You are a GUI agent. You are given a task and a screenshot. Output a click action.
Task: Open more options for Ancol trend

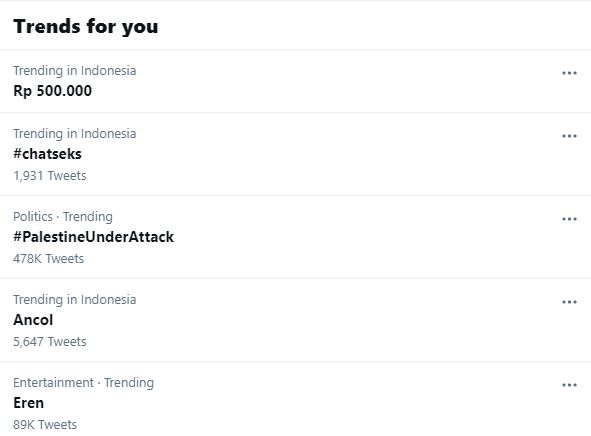pos(569,302)
